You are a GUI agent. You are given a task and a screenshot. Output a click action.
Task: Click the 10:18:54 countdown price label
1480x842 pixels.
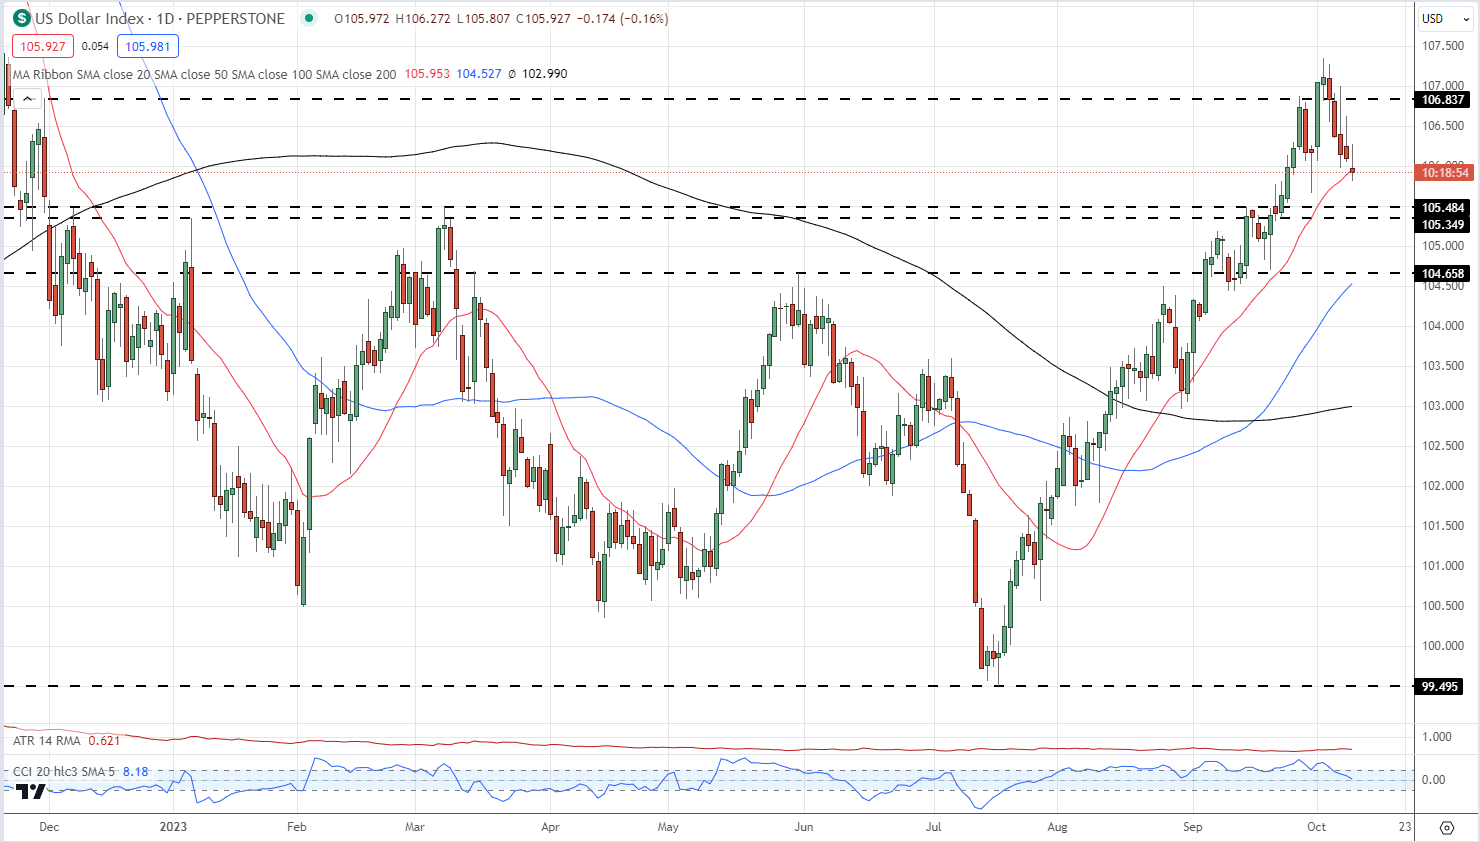click(x=1445, y=172)
